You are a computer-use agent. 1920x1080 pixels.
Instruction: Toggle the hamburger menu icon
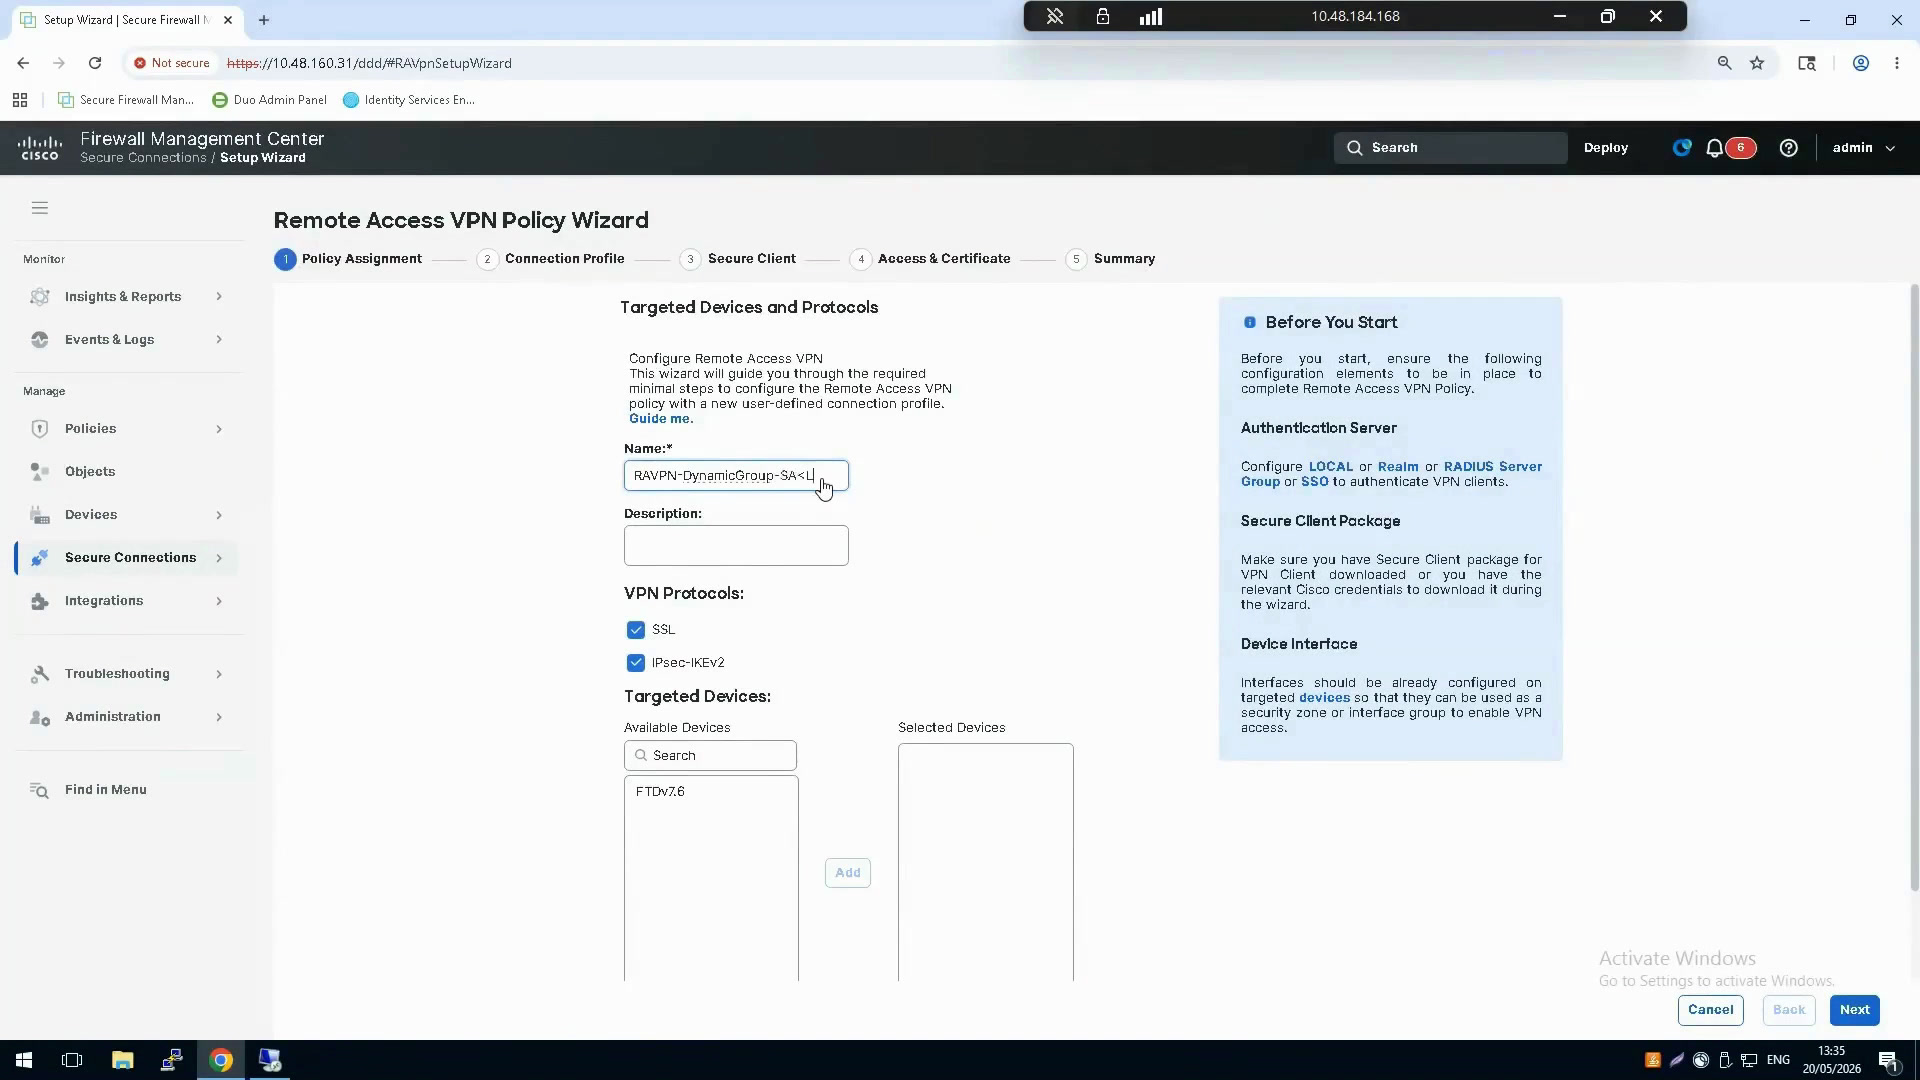(40, 208)
